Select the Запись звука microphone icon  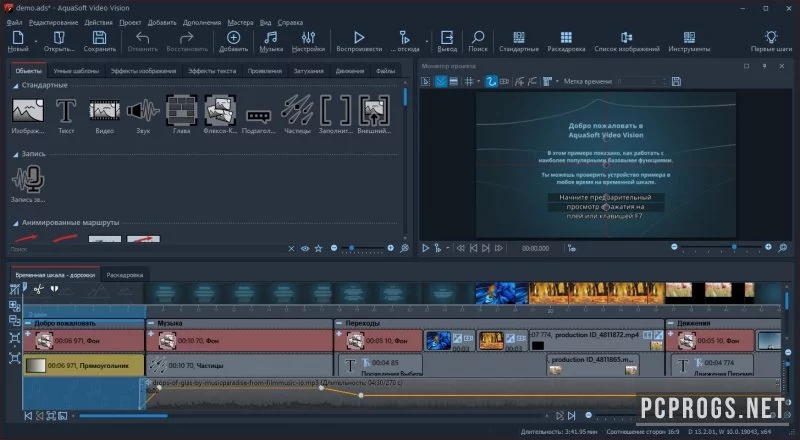(x=28, y=183)
